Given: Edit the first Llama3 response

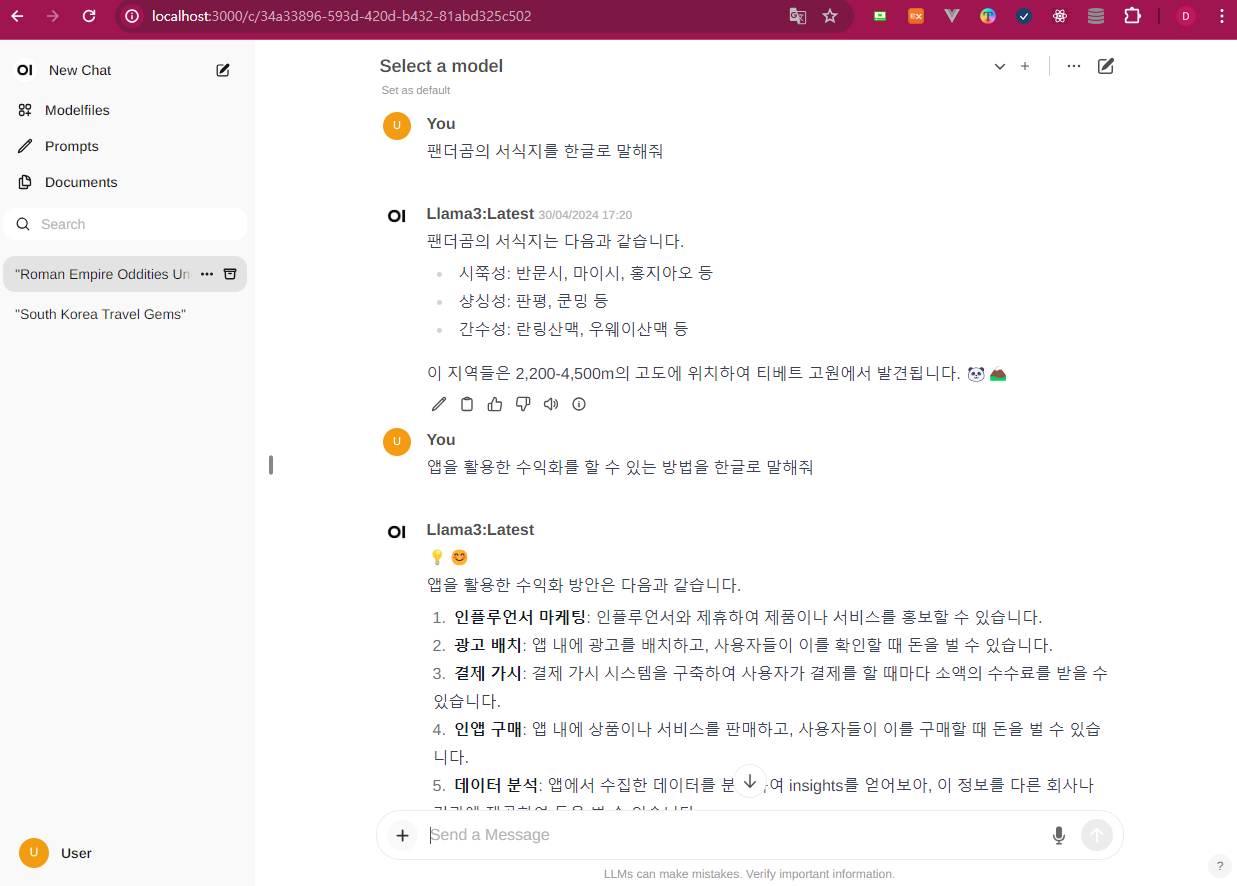Looking at the screenshot, I should click(439, 404).
